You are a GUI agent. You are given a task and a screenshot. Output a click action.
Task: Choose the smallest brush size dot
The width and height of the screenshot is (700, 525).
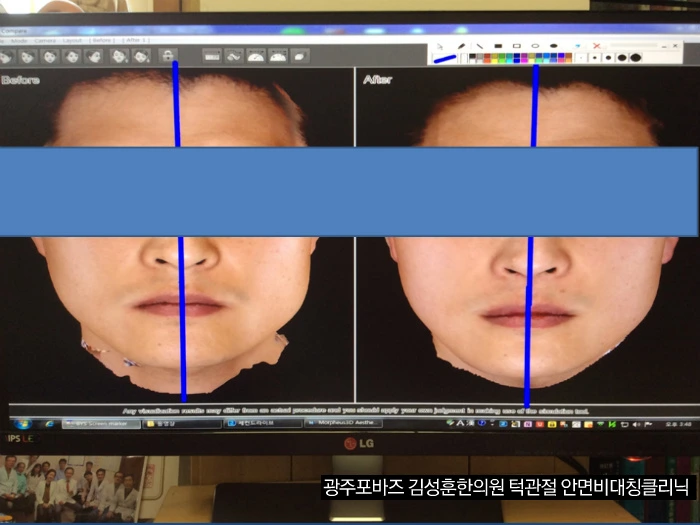(x=581, y=58)
